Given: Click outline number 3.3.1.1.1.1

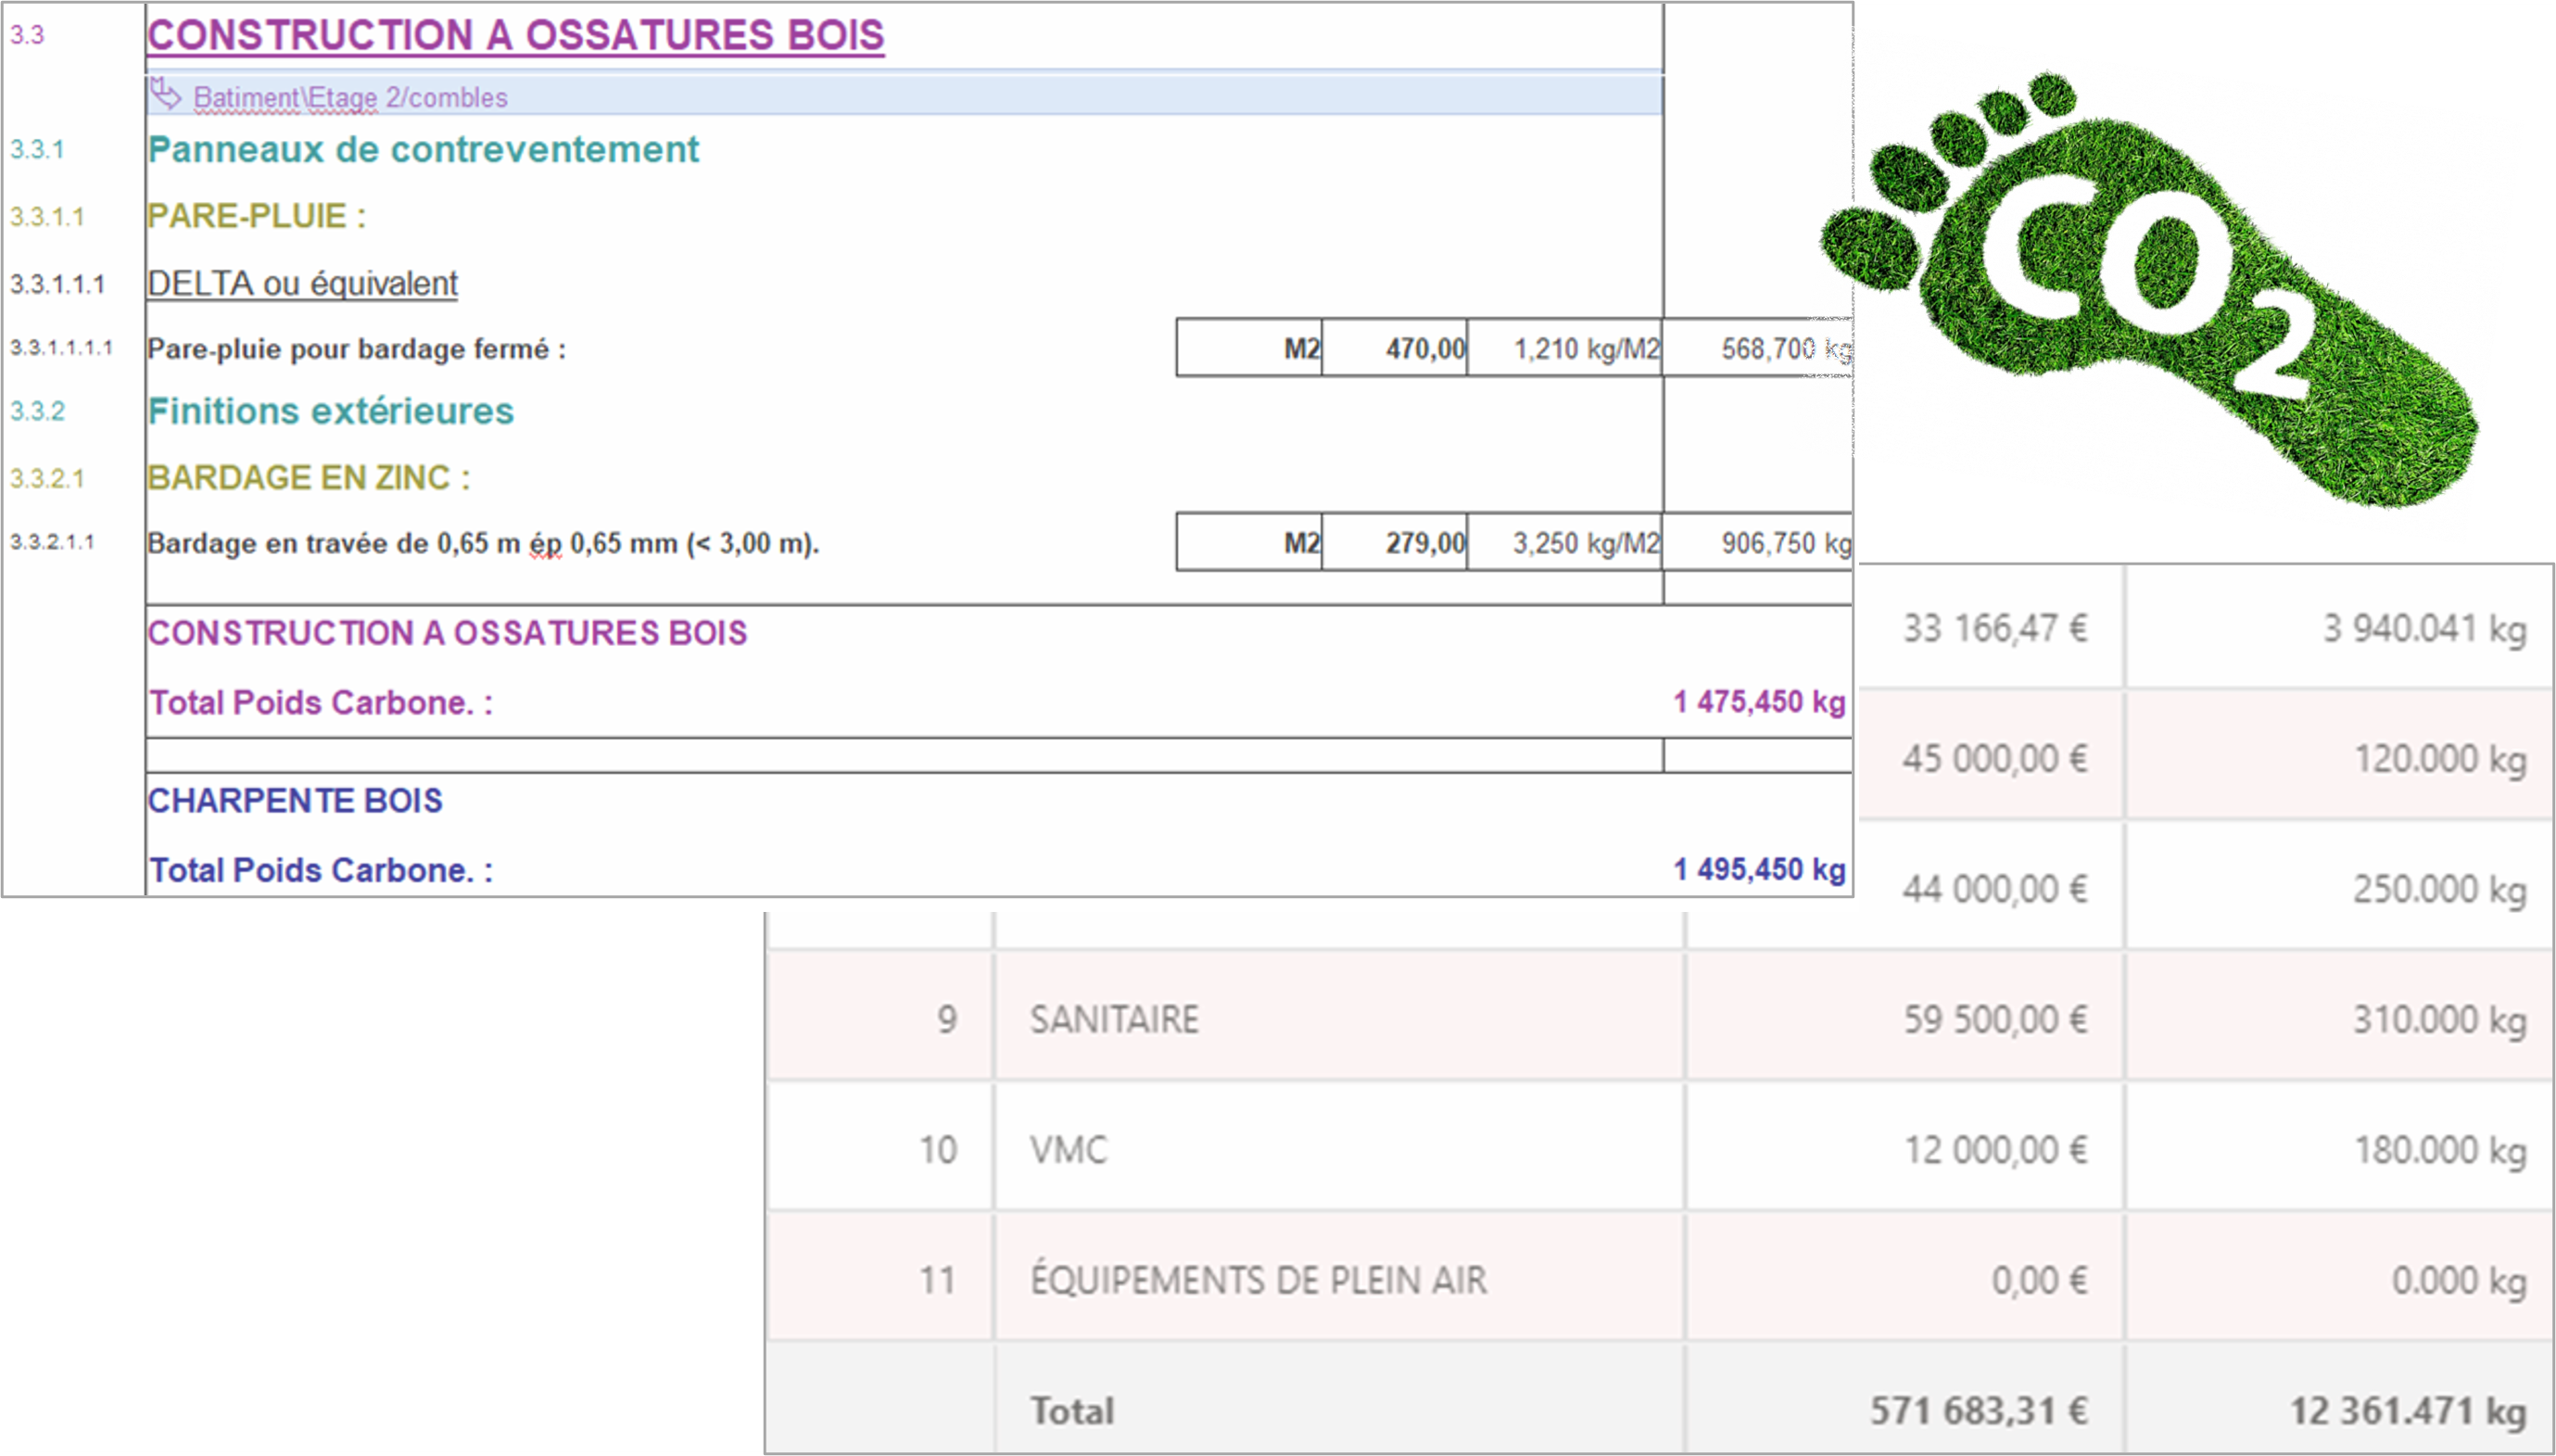Looking at the screenshot, I should click(x=61, y=348).
